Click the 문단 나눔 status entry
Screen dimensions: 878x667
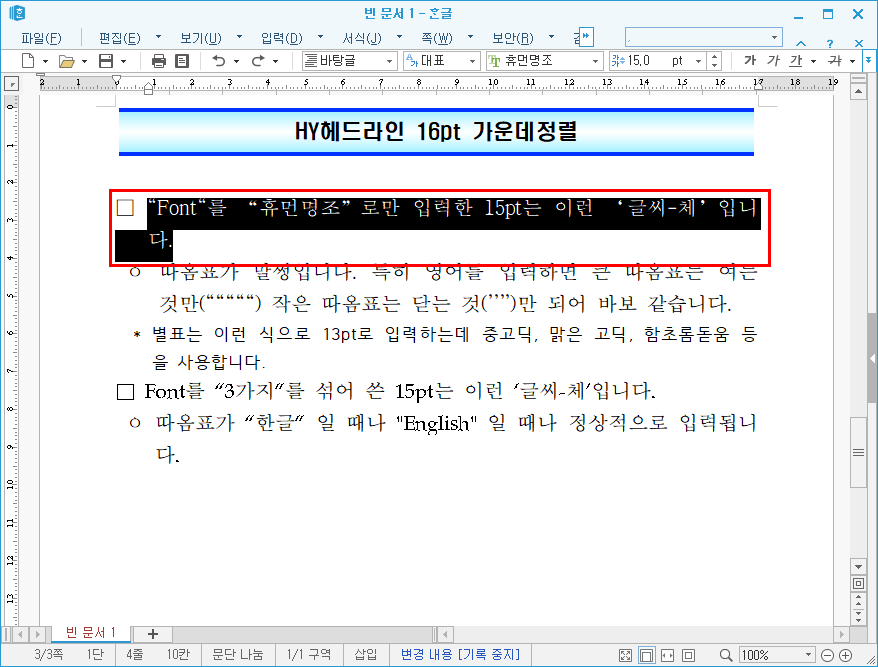[x=238, y=654]
